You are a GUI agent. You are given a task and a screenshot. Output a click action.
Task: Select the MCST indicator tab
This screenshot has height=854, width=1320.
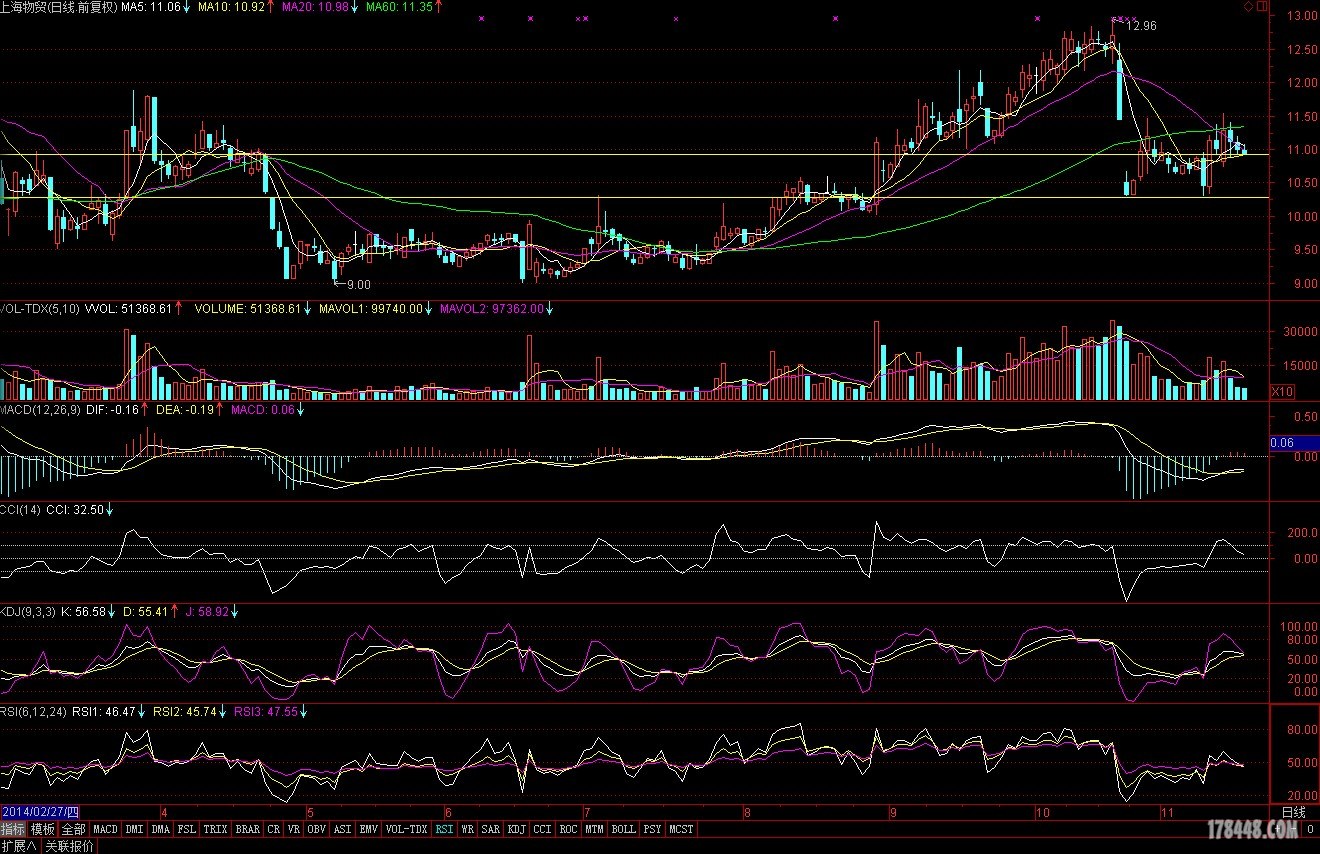click(x=681, y=829)
